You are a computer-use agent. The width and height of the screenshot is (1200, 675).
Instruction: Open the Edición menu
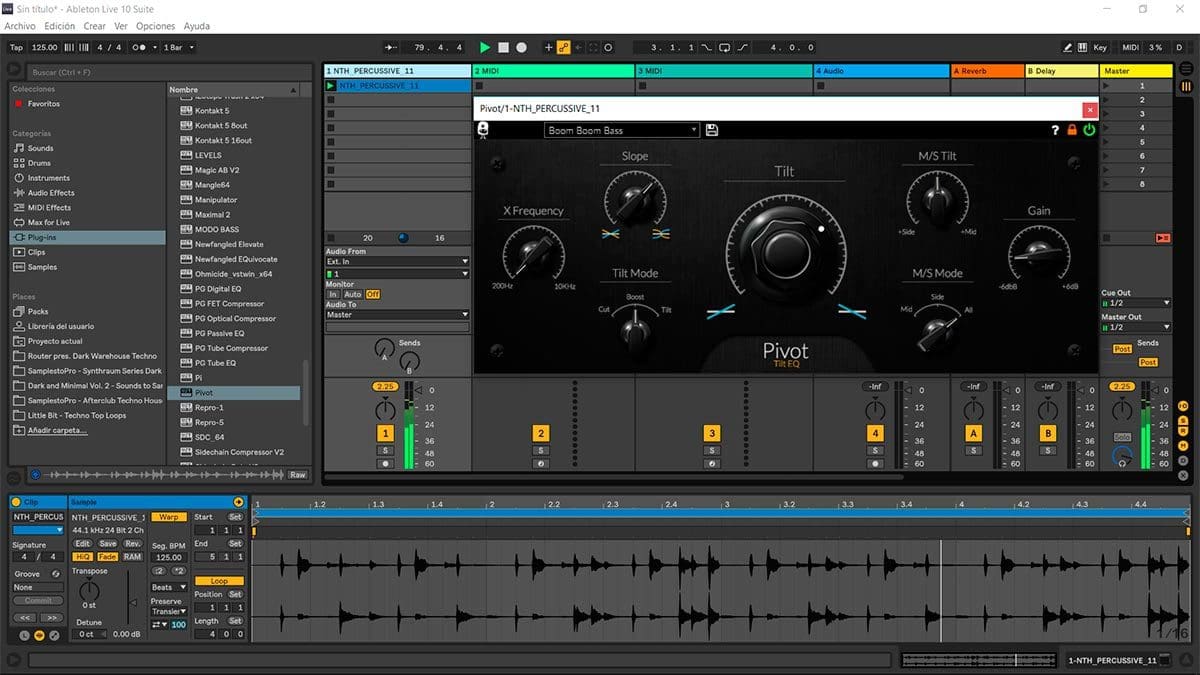coord(60,26)
